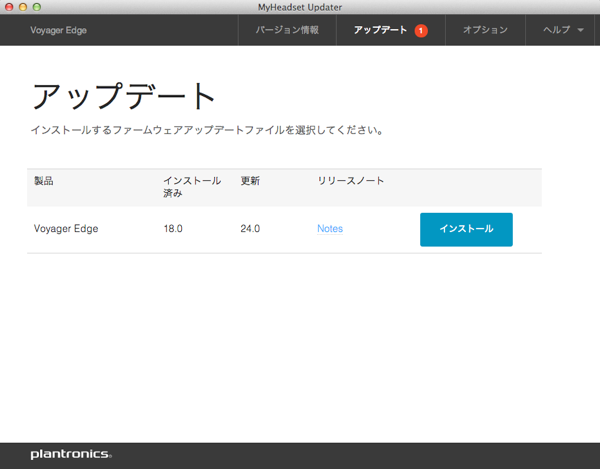This screenshot has height=469, width=600.
Task: Click the MyHeadset Updater window title
Action: tap(300, 7)
